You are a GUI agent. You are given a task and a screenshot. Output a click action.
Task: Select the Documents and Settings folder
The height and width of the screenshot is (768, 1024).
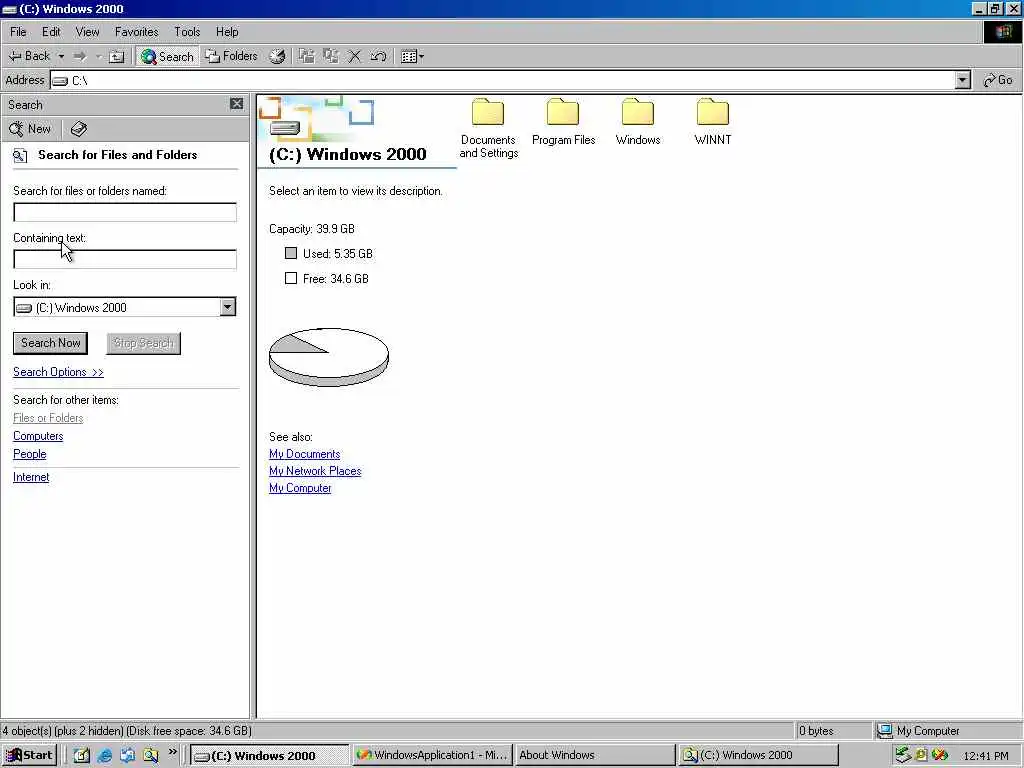488,129
